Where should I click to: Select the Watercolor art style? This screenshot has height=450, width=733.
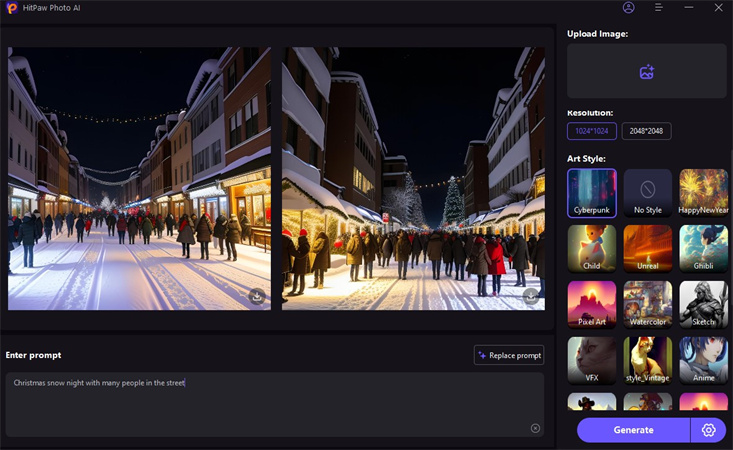point(647,305)
